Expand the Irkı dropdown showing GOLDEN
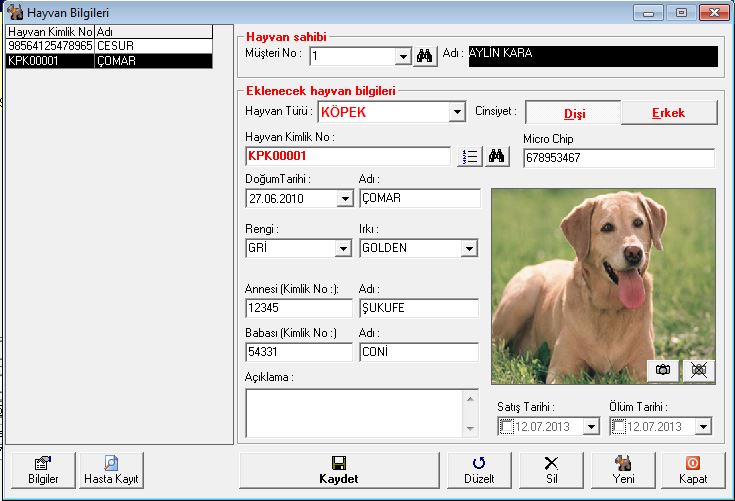The width and height of the screenshot is (735, 501). (469, 248)
